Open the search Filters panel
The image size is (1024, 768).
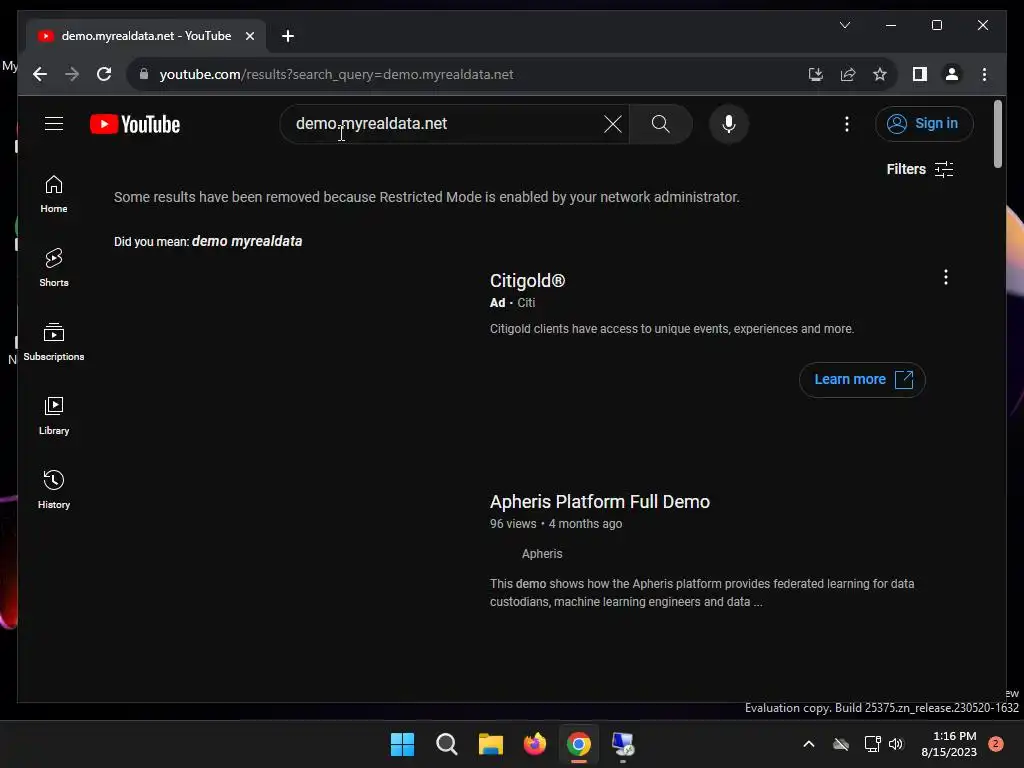(x=920, y=169)
